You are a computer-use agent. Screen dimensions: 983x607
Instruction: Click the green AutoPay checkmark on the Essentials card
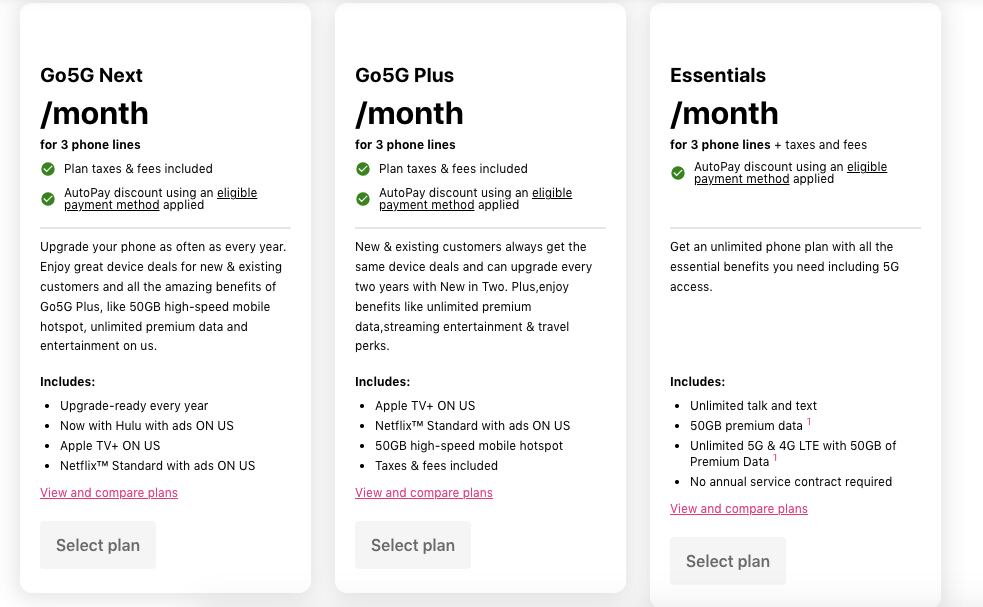[x=677, y=173]
